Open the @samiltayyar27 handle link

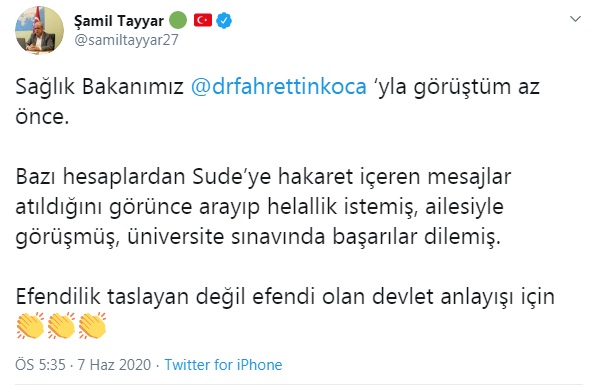(x=126, y=40)
